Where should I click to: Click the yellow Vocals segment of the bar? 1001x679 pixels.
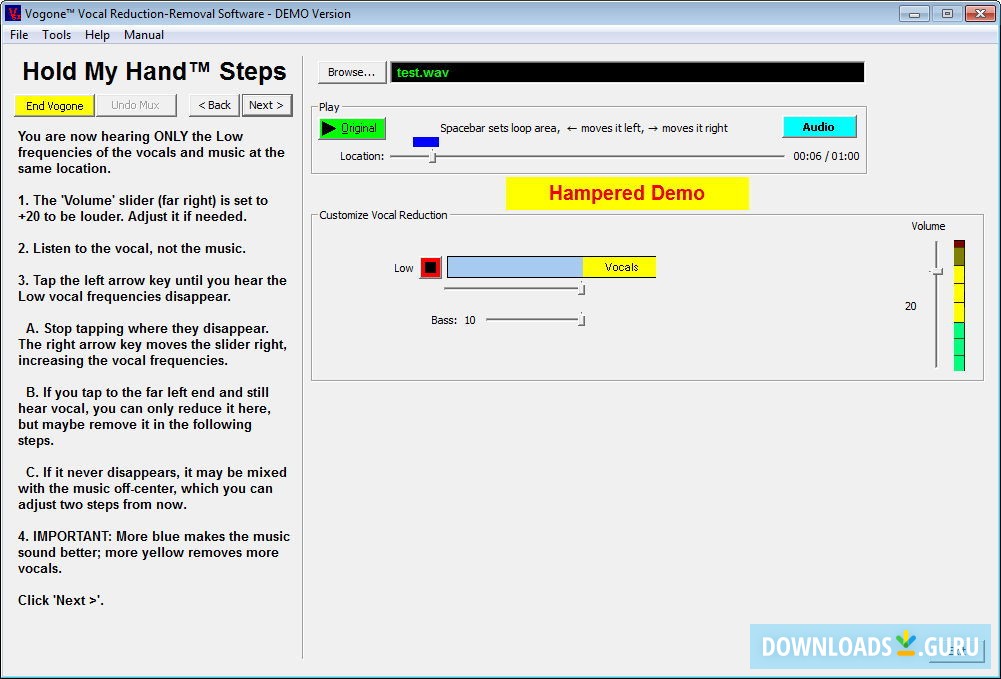coord(621,267)
